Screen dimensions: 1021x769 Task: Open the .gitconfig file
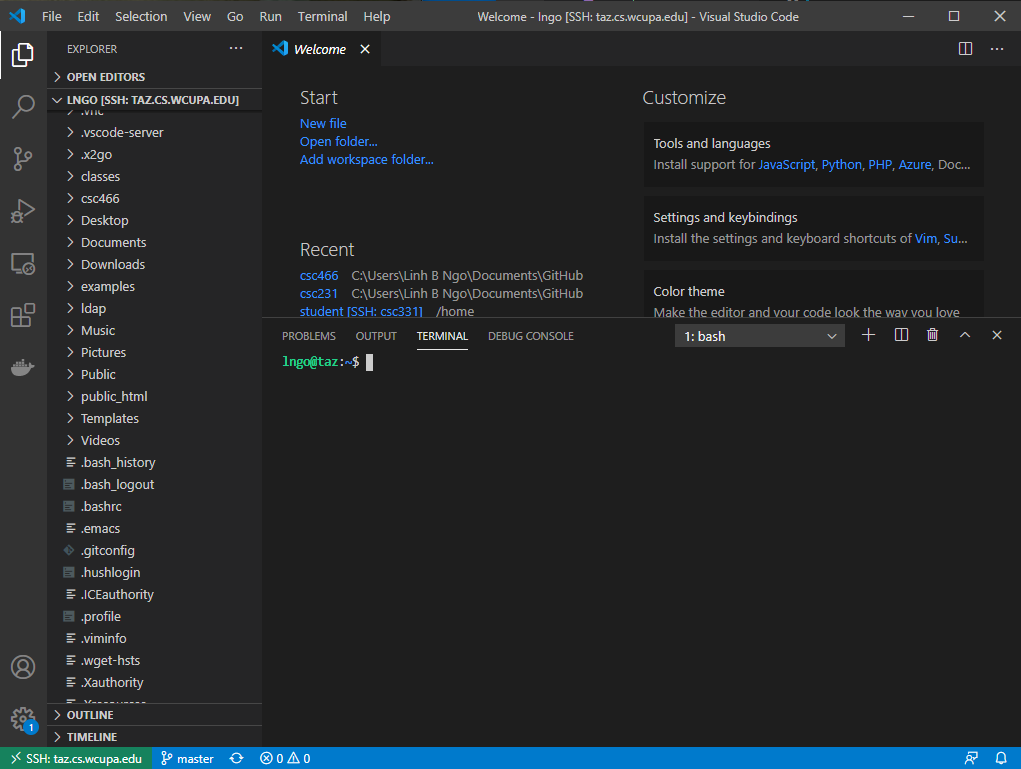[x=155, y=551]
